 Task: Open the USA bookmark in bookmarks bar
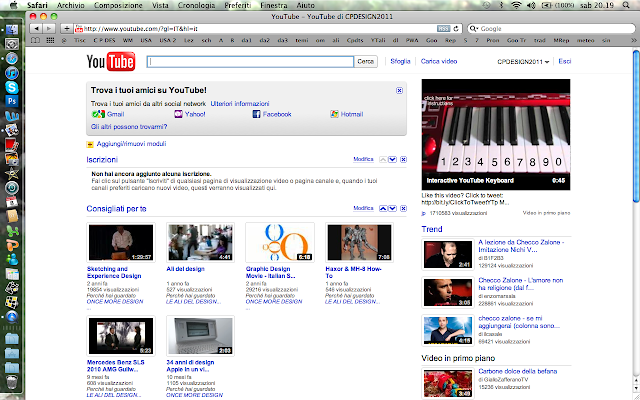146,40
